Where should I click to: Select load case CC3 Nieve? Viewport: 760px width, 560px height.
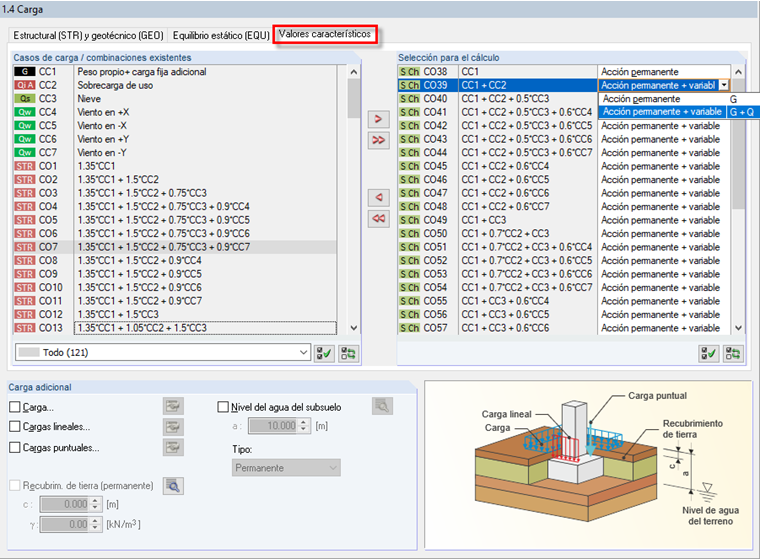174,99
